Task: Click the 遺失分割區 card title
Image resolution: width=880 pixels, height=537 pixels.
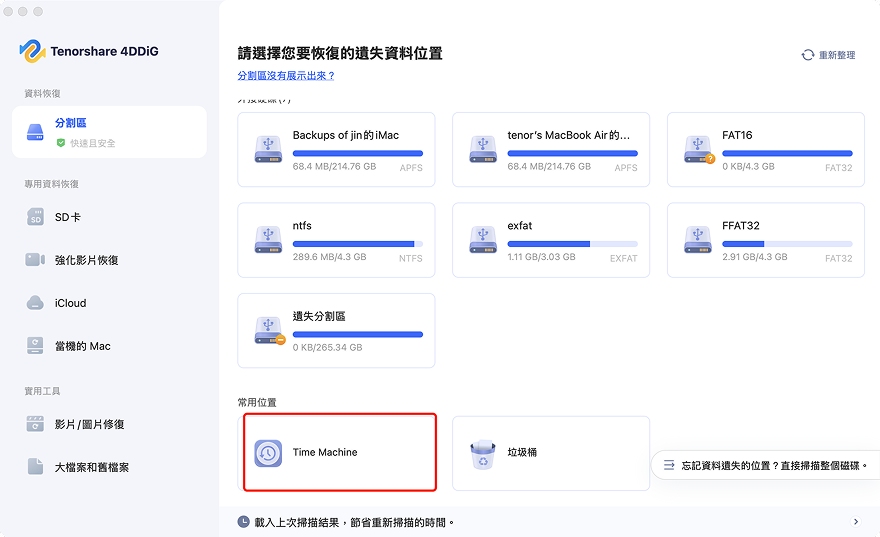Action: click(x=319, y=316)
